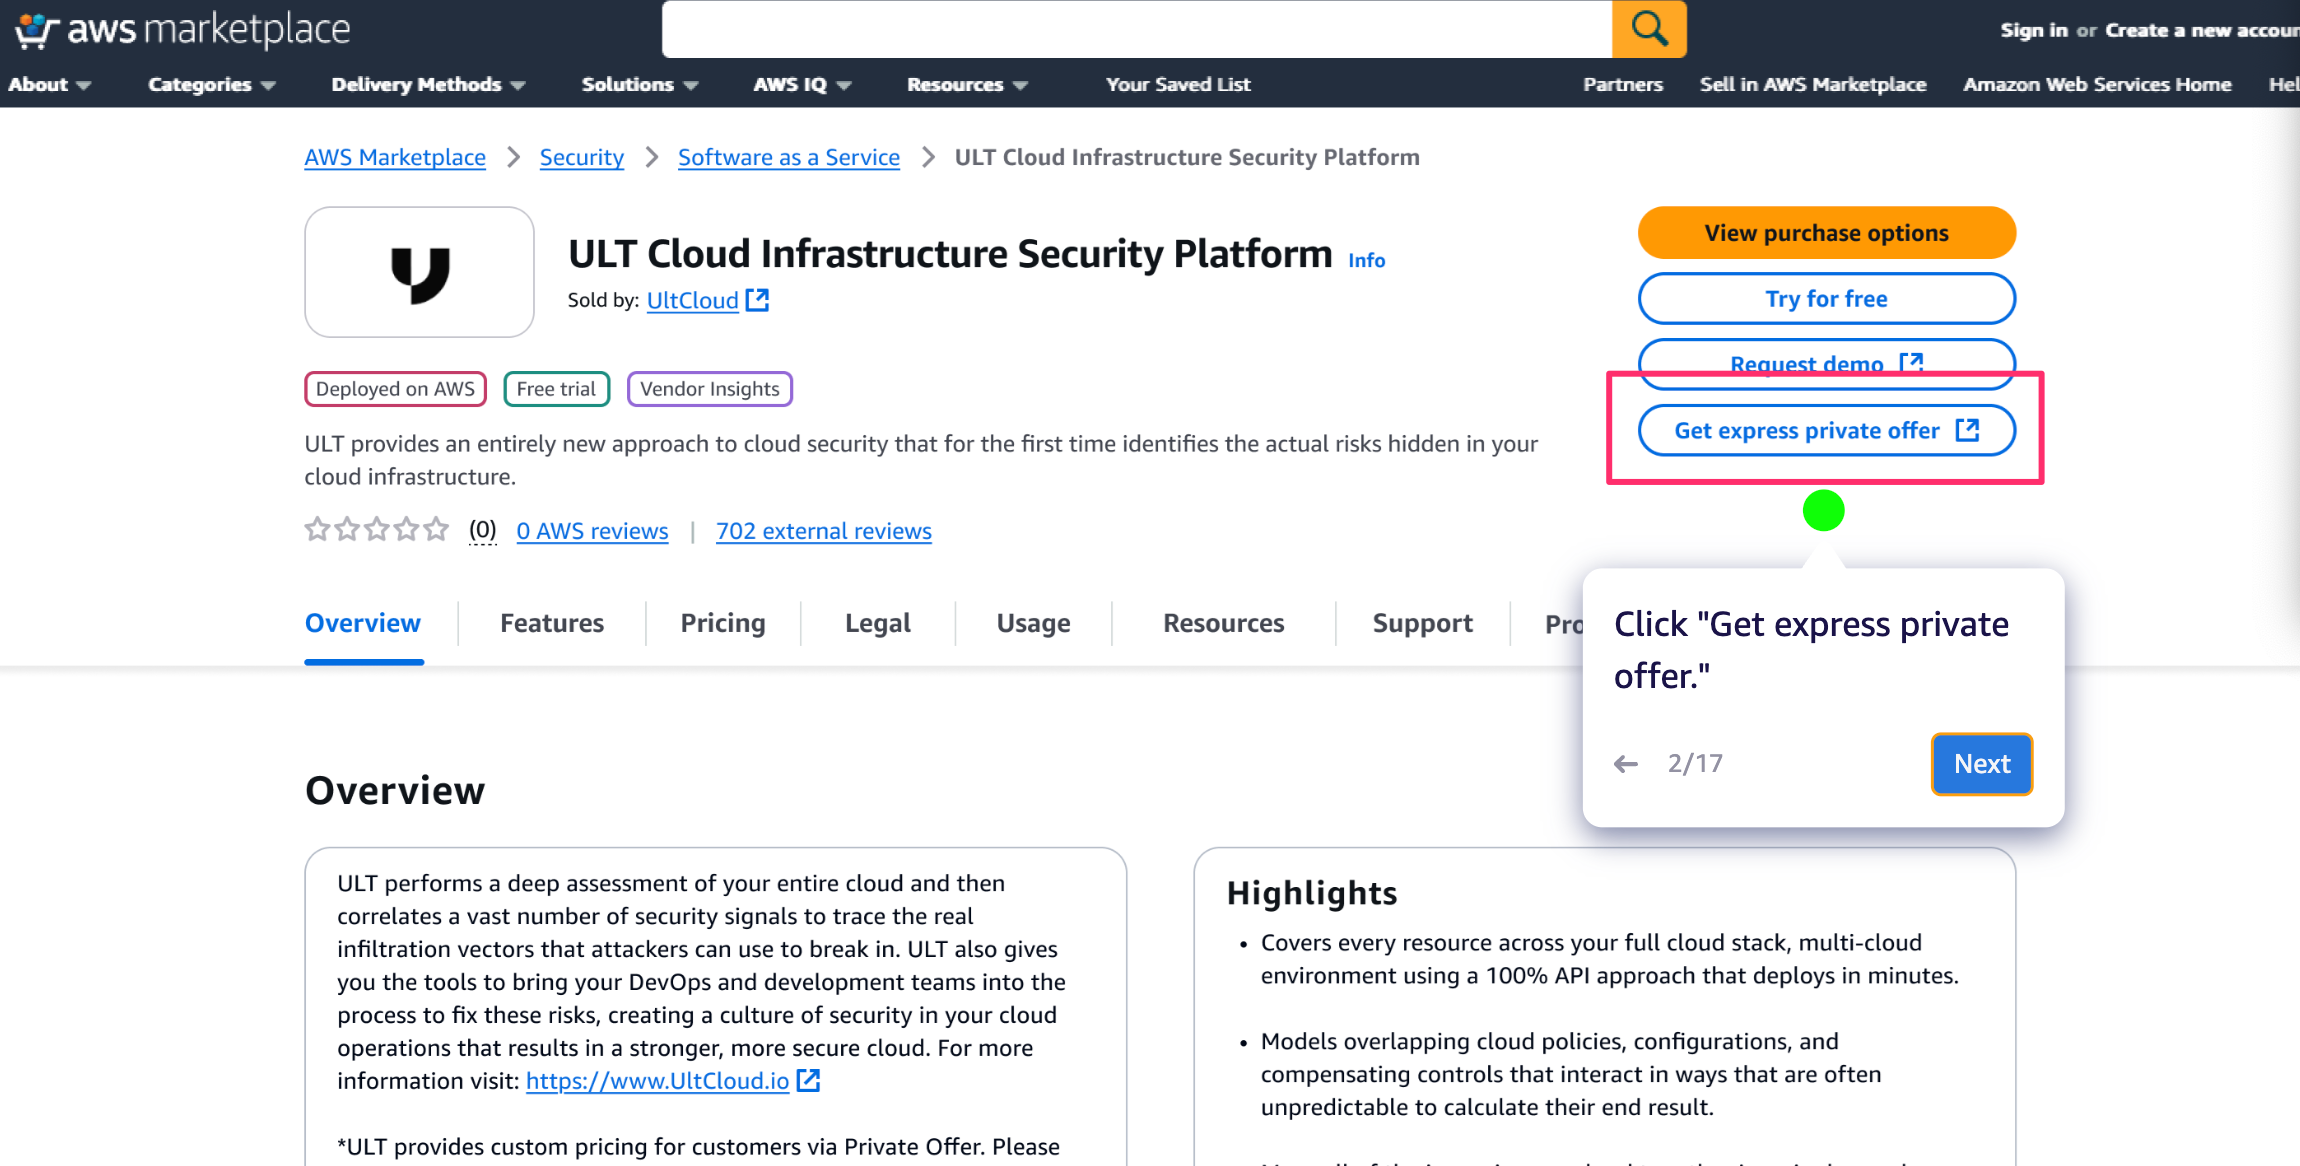
Task: Click the star rating icons
Action: tap(376, 529)
